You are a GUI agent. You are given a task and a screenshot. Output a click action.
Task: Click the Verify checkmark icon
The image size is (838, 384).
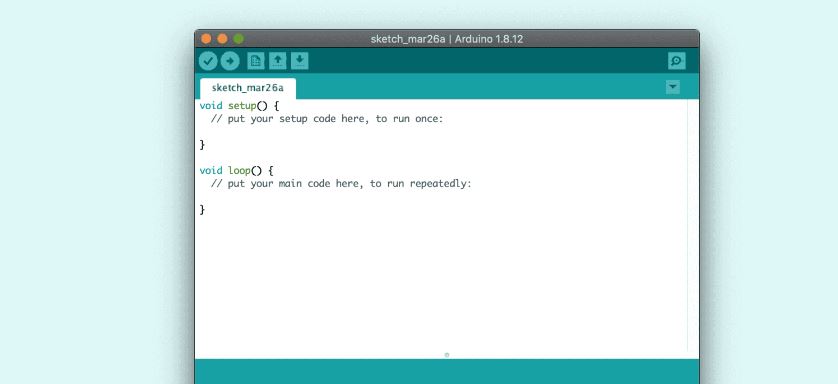(x=208, y=61)
